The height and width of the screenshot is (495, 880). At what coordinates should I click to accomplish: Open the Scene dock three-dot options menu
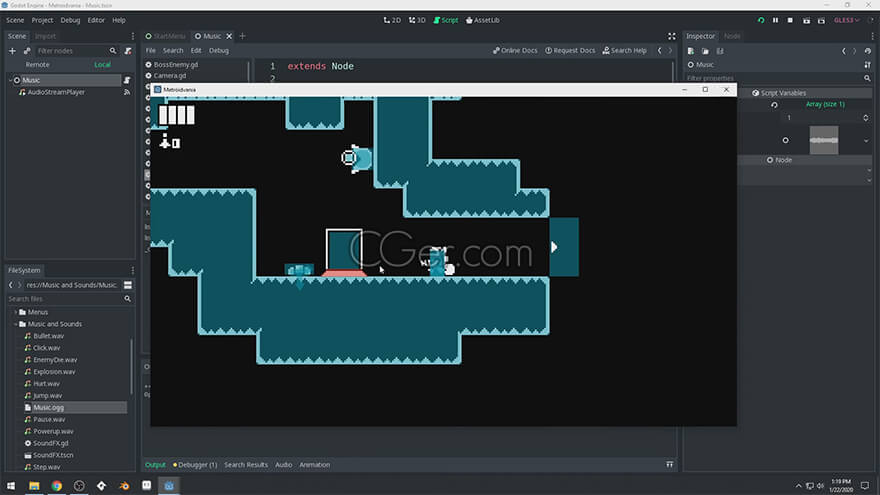[x=133, y=36]
